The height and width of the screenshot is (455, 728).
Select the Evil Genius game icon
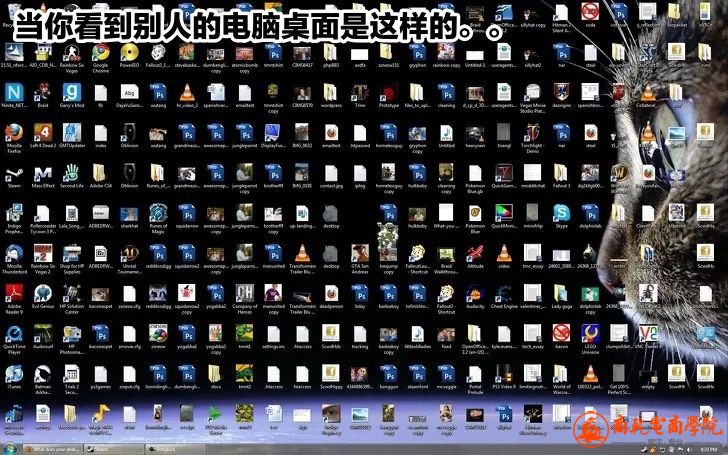coord(43,295)
